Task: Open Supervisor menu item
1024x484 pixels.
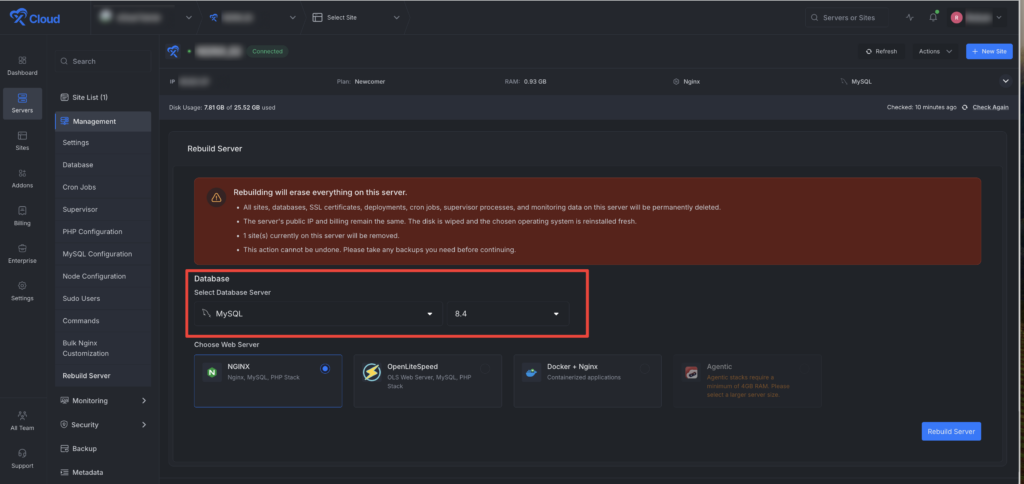Action: coord(80,210)
